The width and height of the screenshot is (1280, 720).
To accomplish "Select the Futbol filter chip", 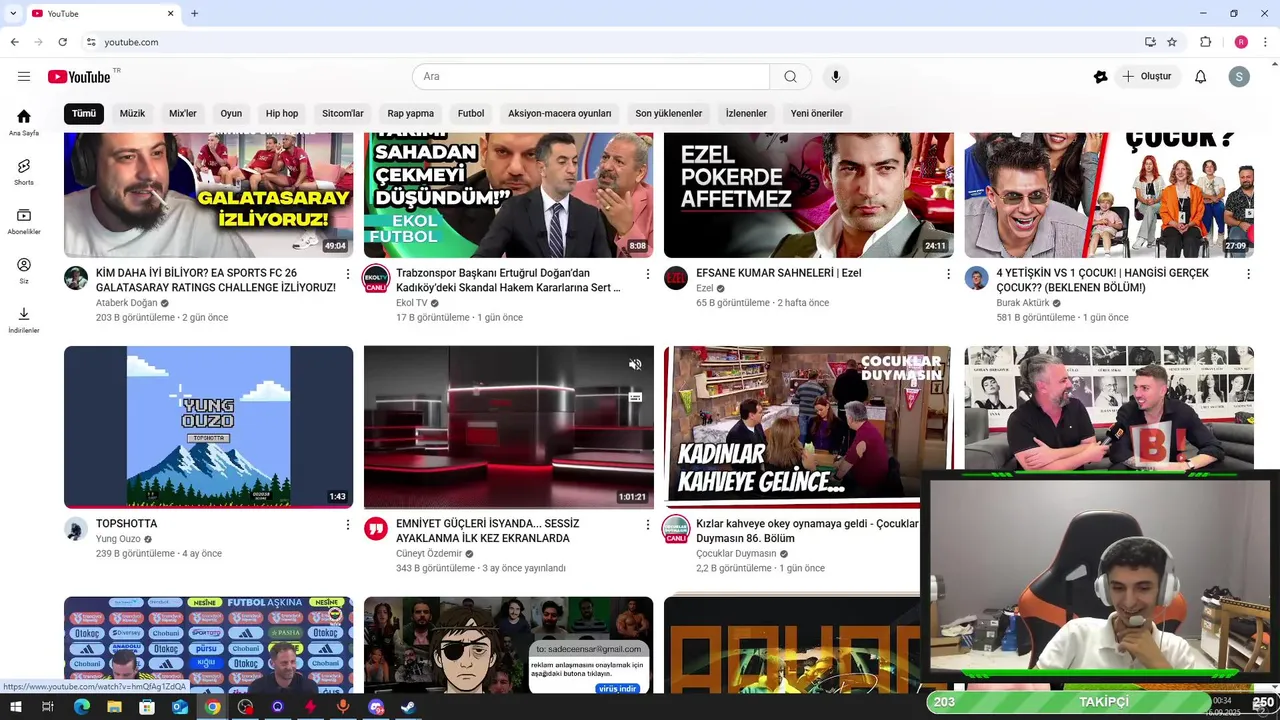I will 471,114.
